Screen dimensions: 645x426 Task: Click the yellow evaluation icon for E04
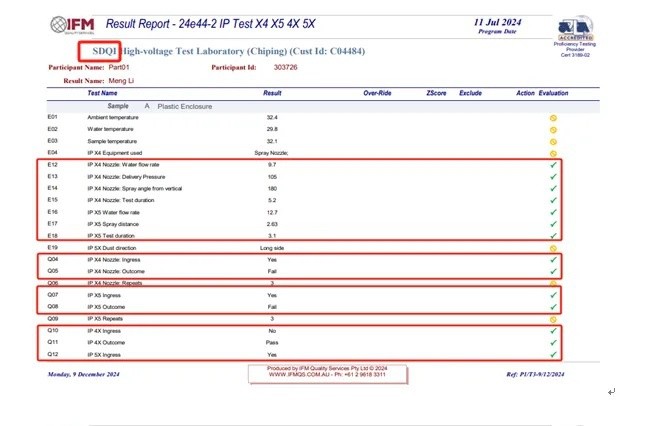[553, 152]
